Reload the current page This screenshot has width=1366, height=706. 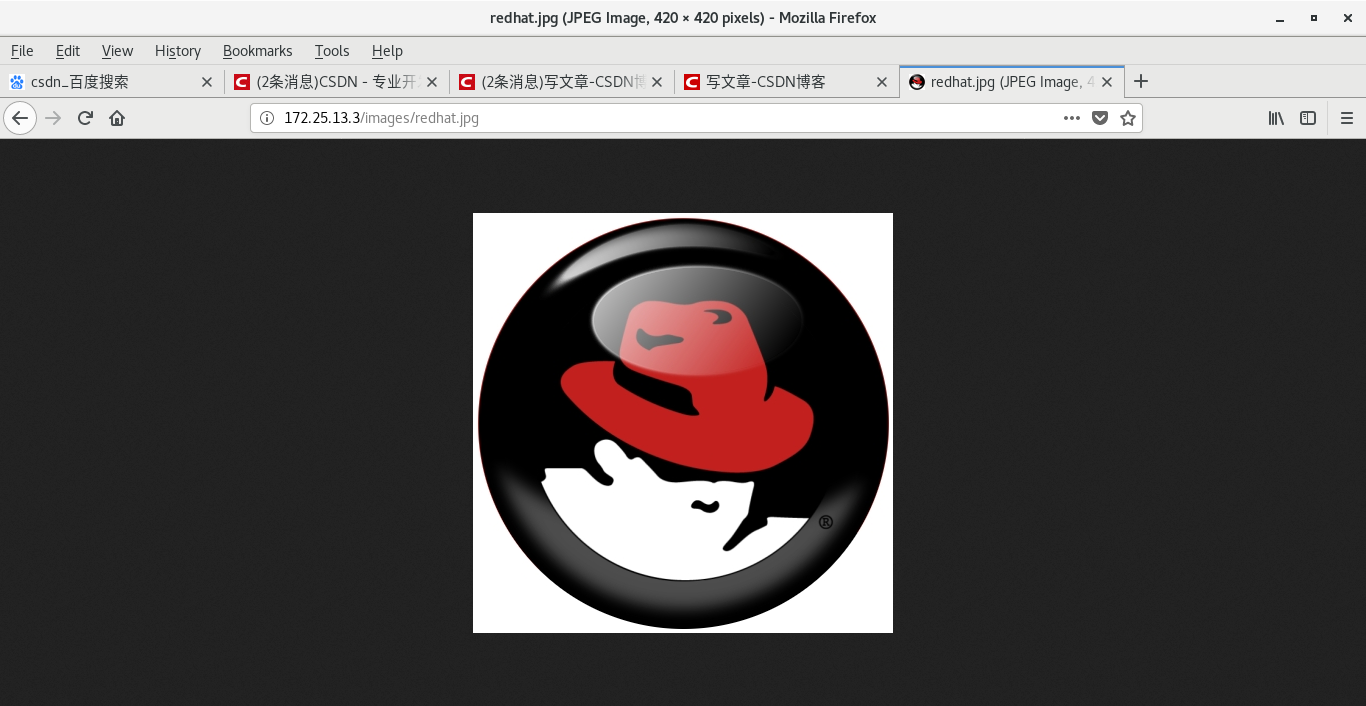click(85, 118)
